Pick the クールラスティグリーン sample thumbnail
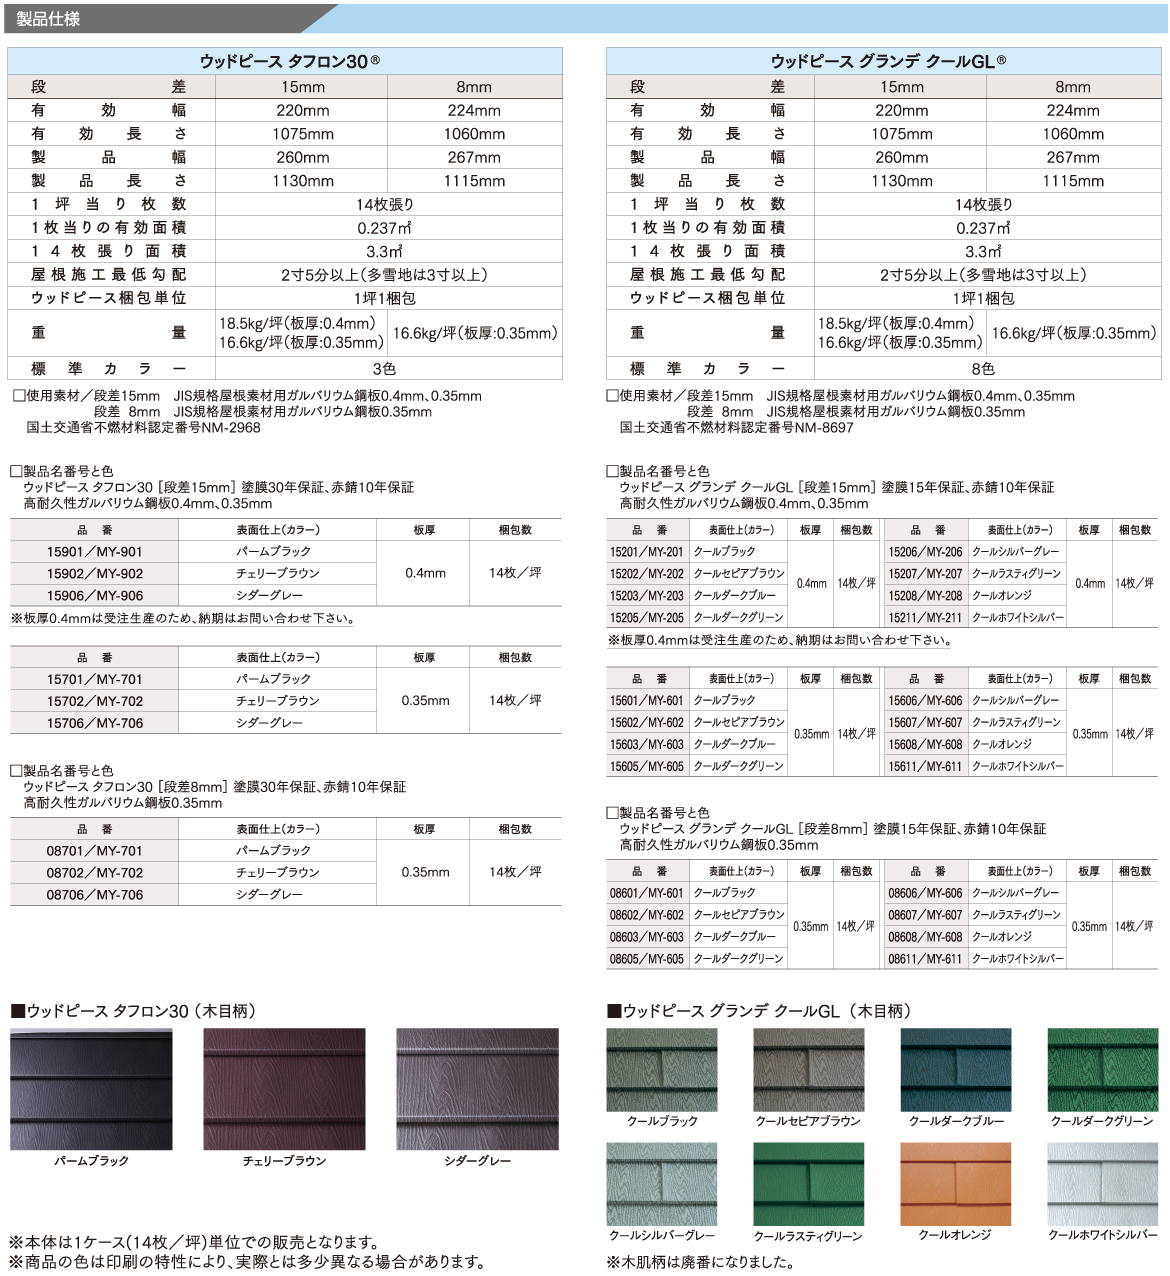1170x1276 pixels. (808, 1184)
